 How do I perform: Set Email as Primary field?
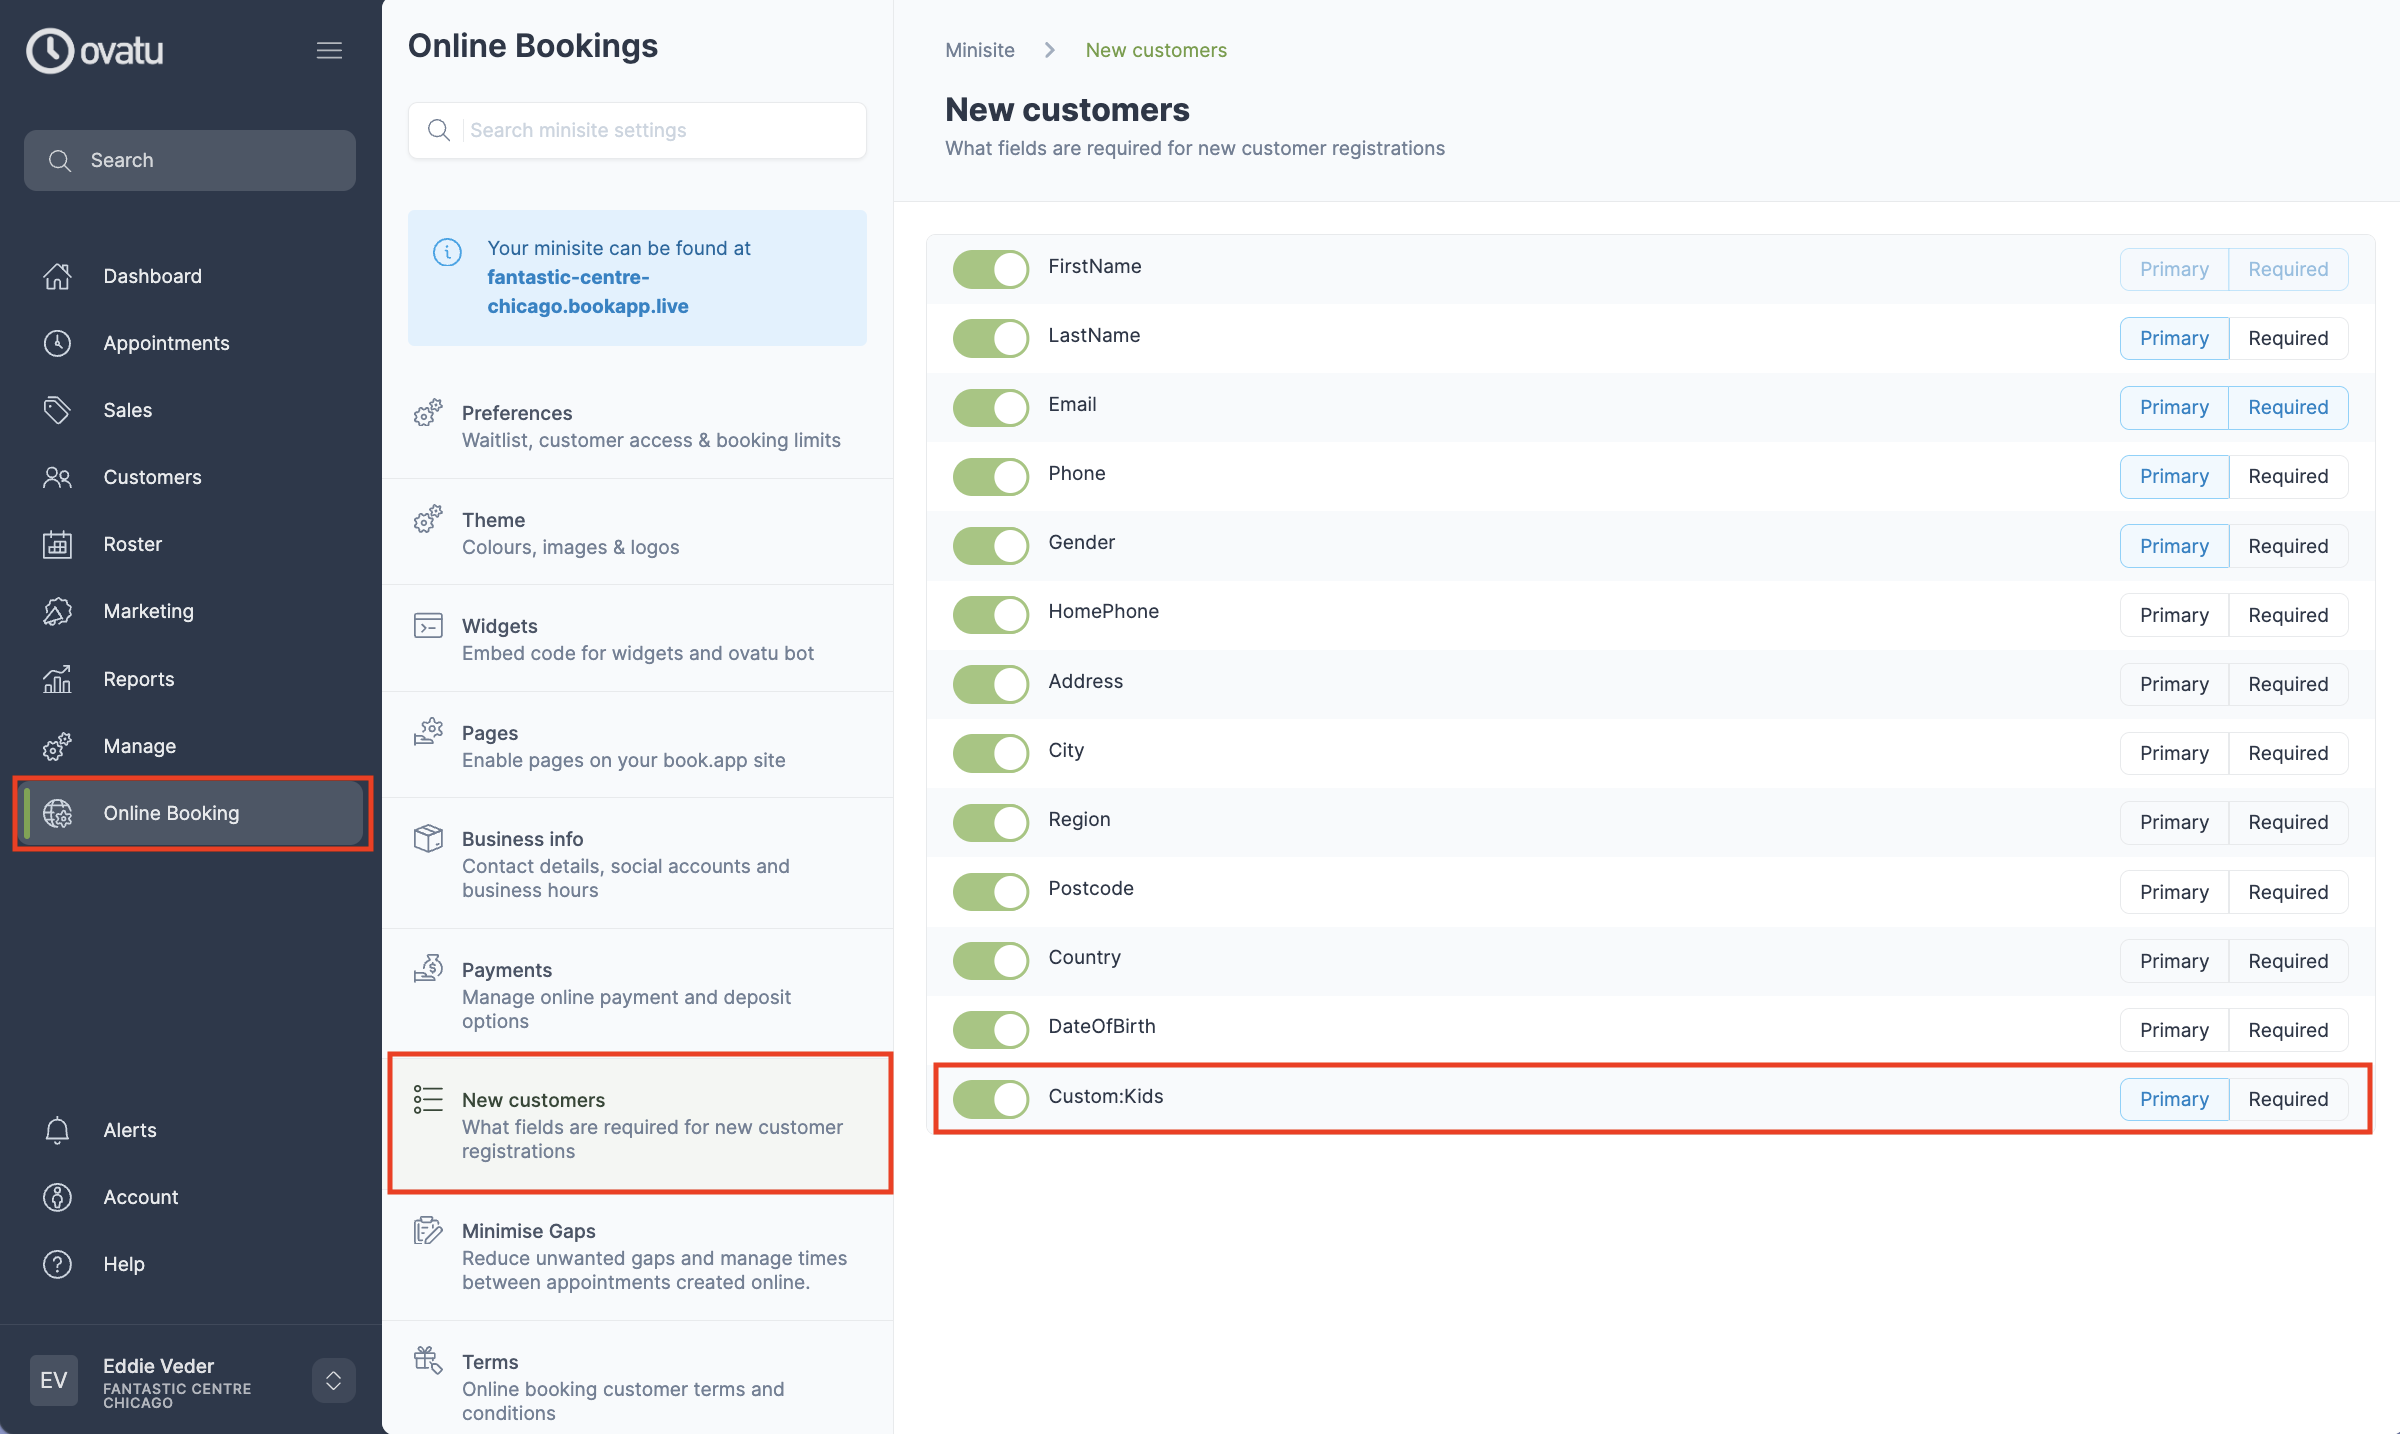click(x=2173, y=407)
